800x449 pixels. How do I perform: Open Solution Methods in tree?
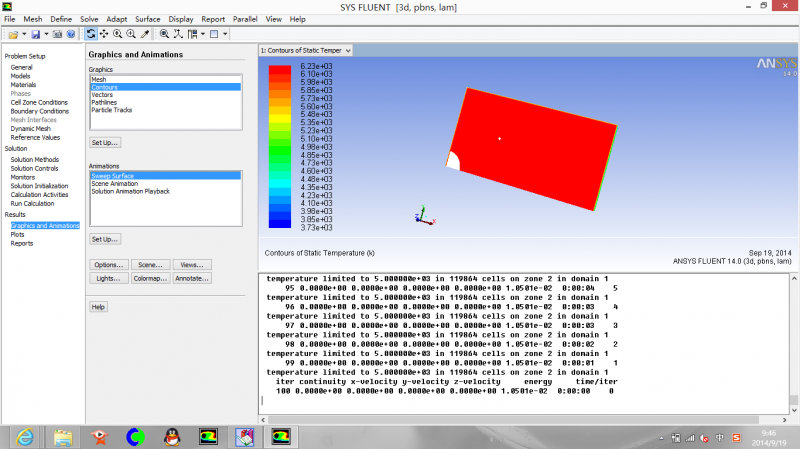pyautogui.click(x=35, y=160)
